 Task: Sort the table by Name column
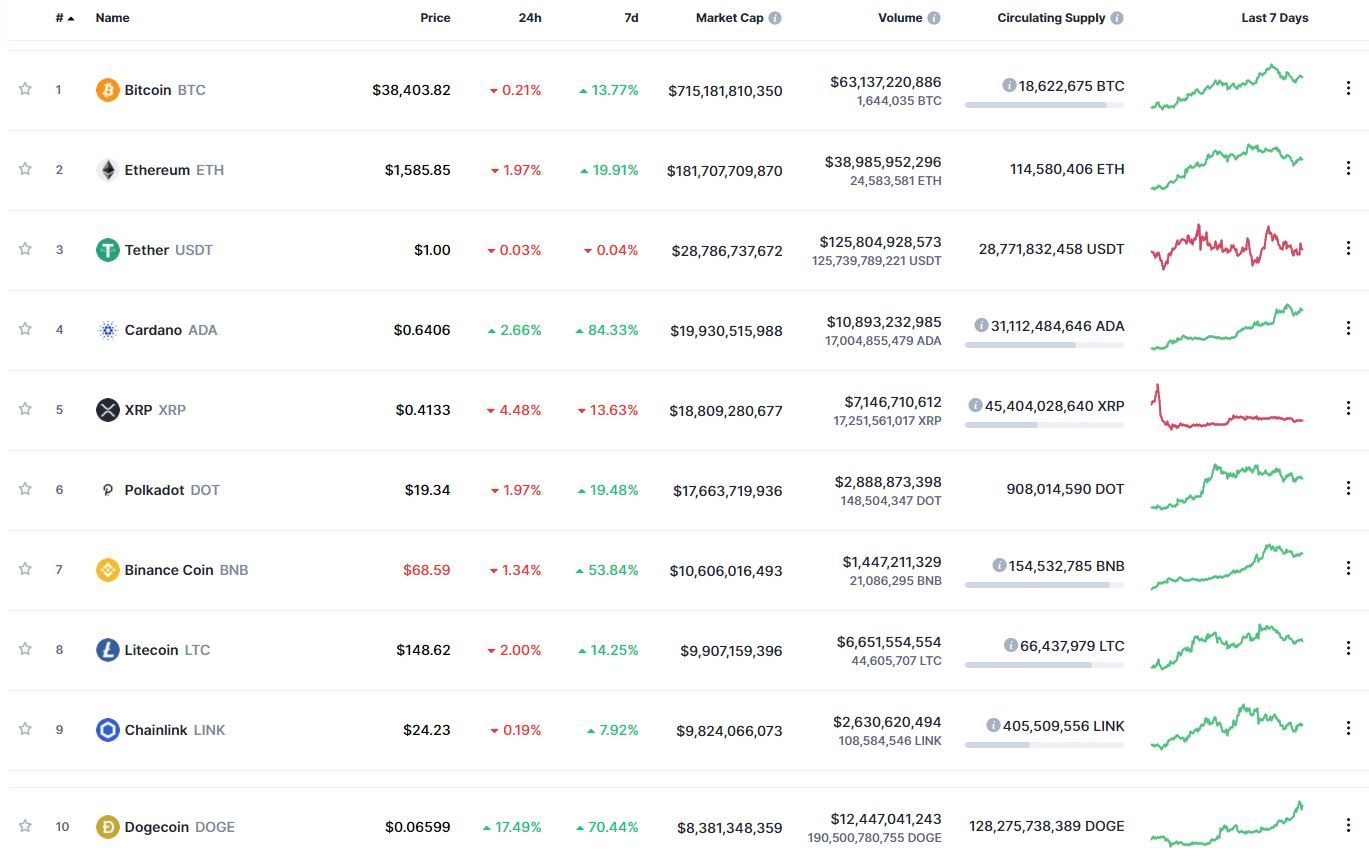[112, 18]
